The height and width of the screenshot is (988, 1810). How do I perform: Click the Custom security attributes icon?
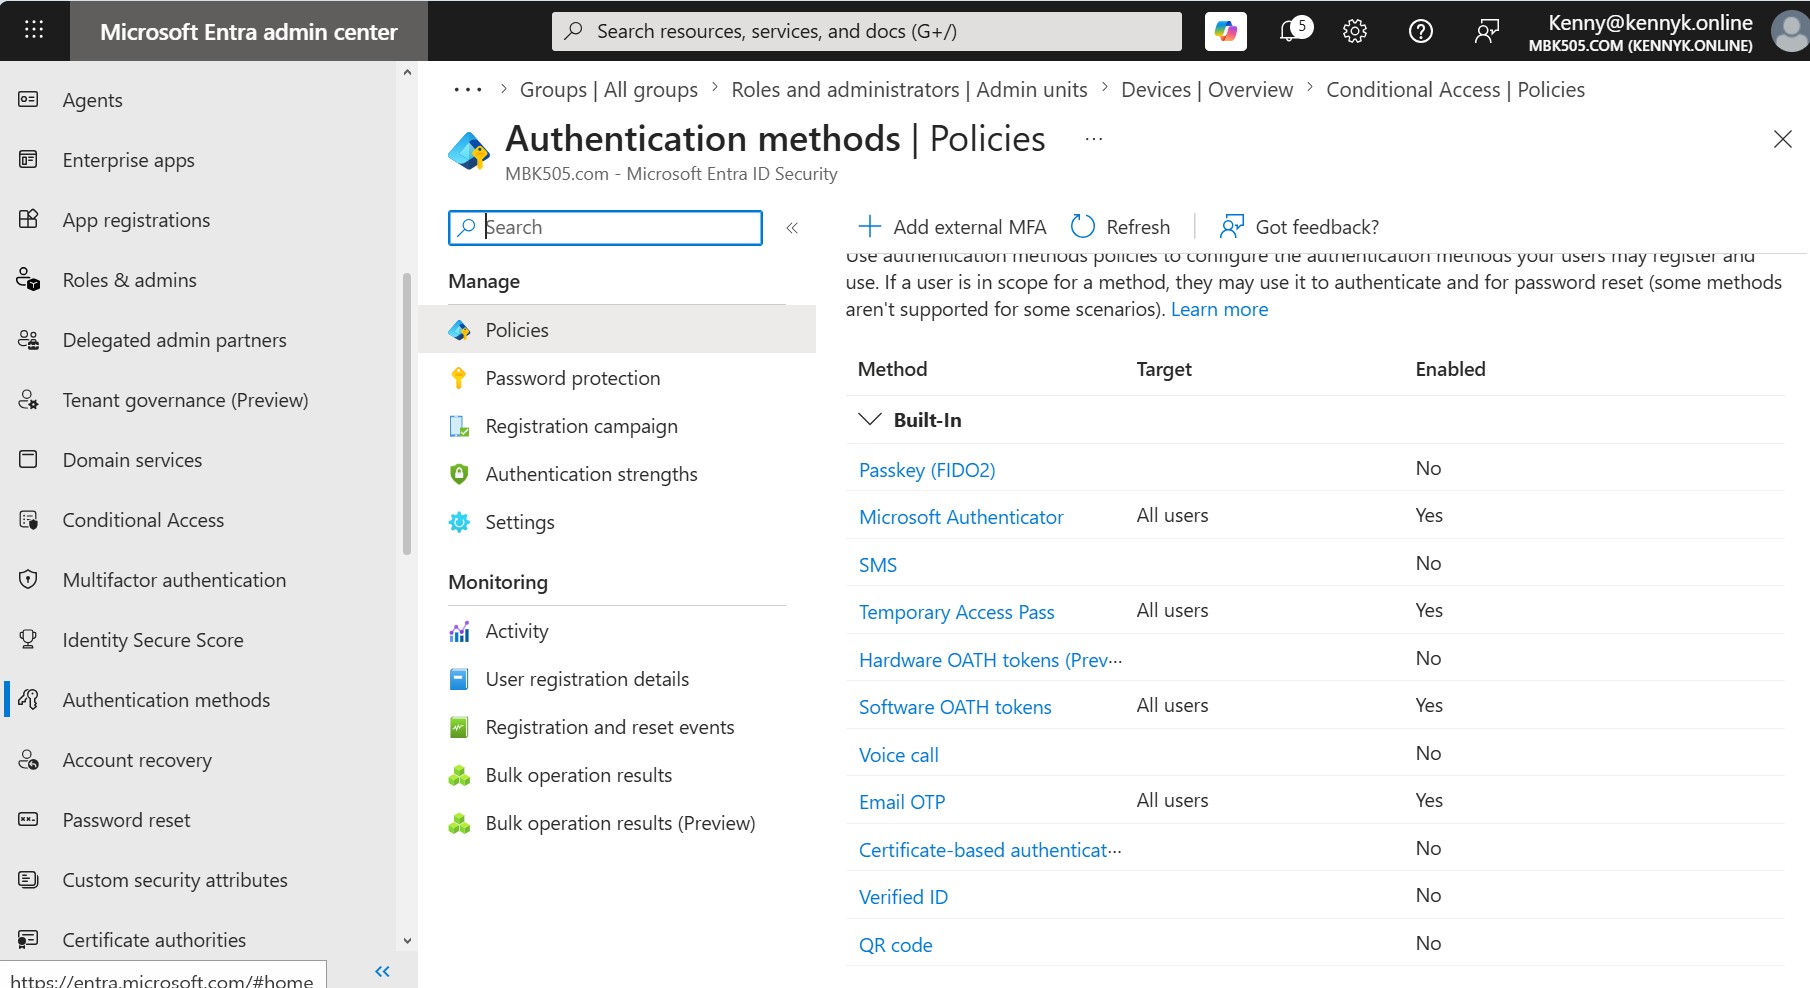coord(29,879)
